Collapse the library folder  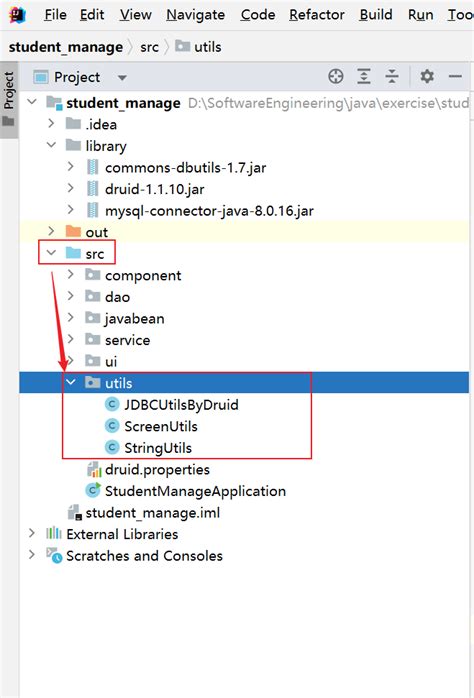[51, 145]
